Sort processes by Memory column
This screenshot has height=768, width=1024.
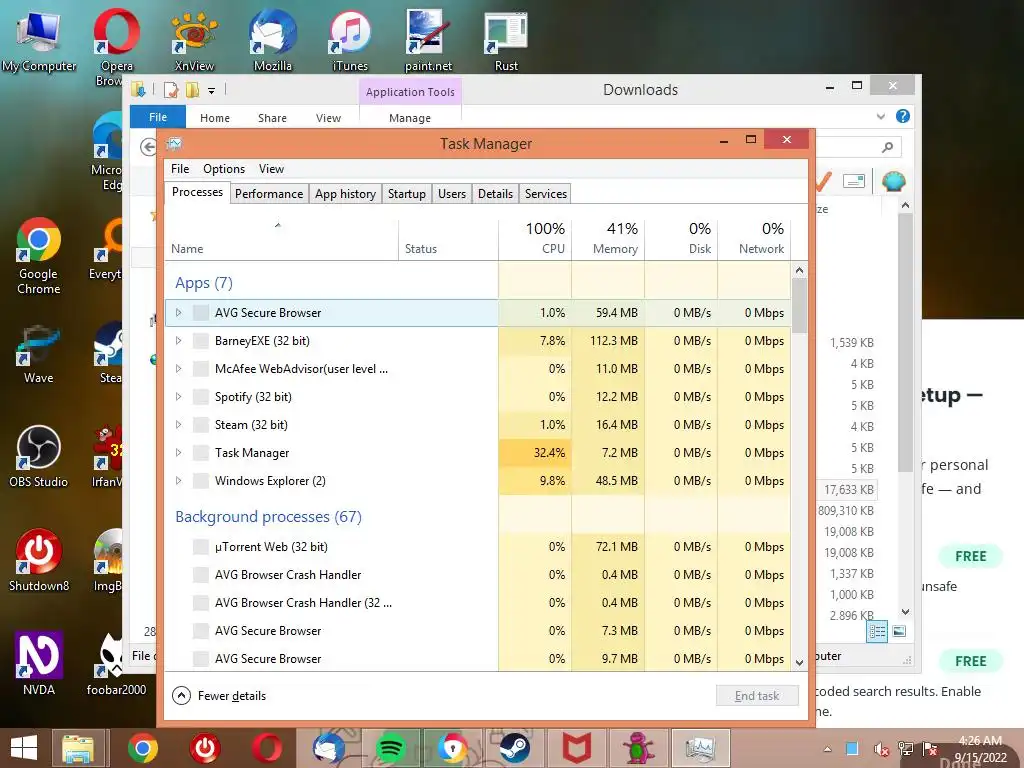[x=608, y=239]
